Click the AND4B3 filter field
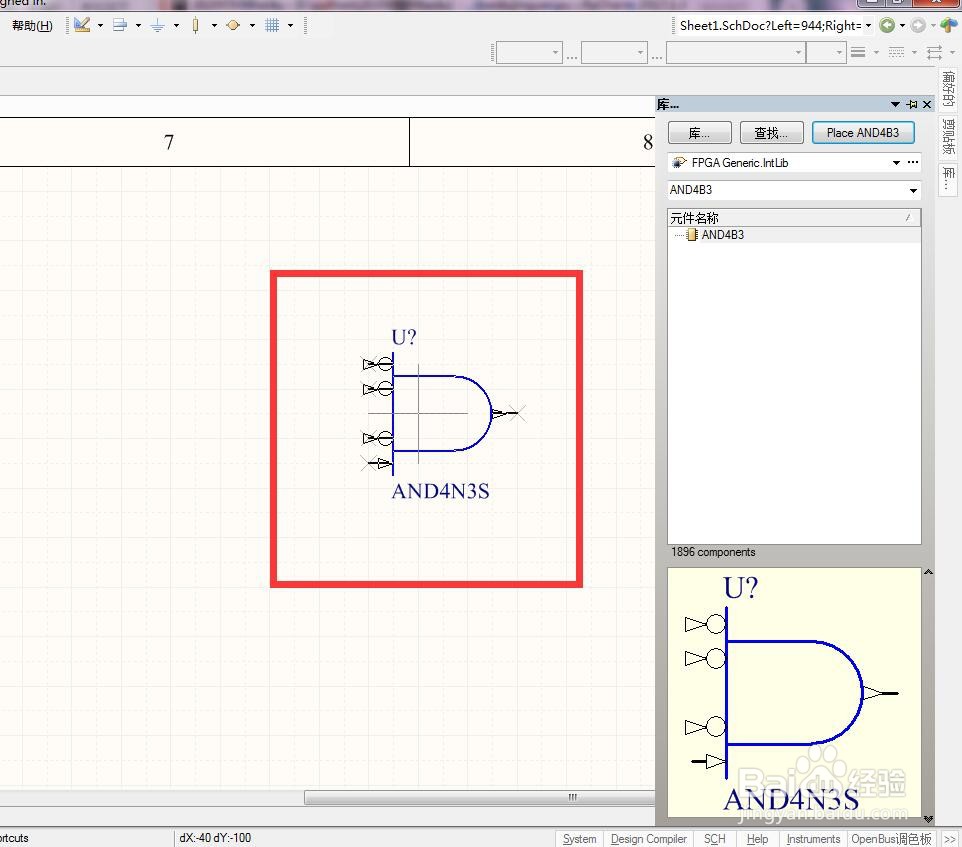Screen dimensions: 962x847 787,190
